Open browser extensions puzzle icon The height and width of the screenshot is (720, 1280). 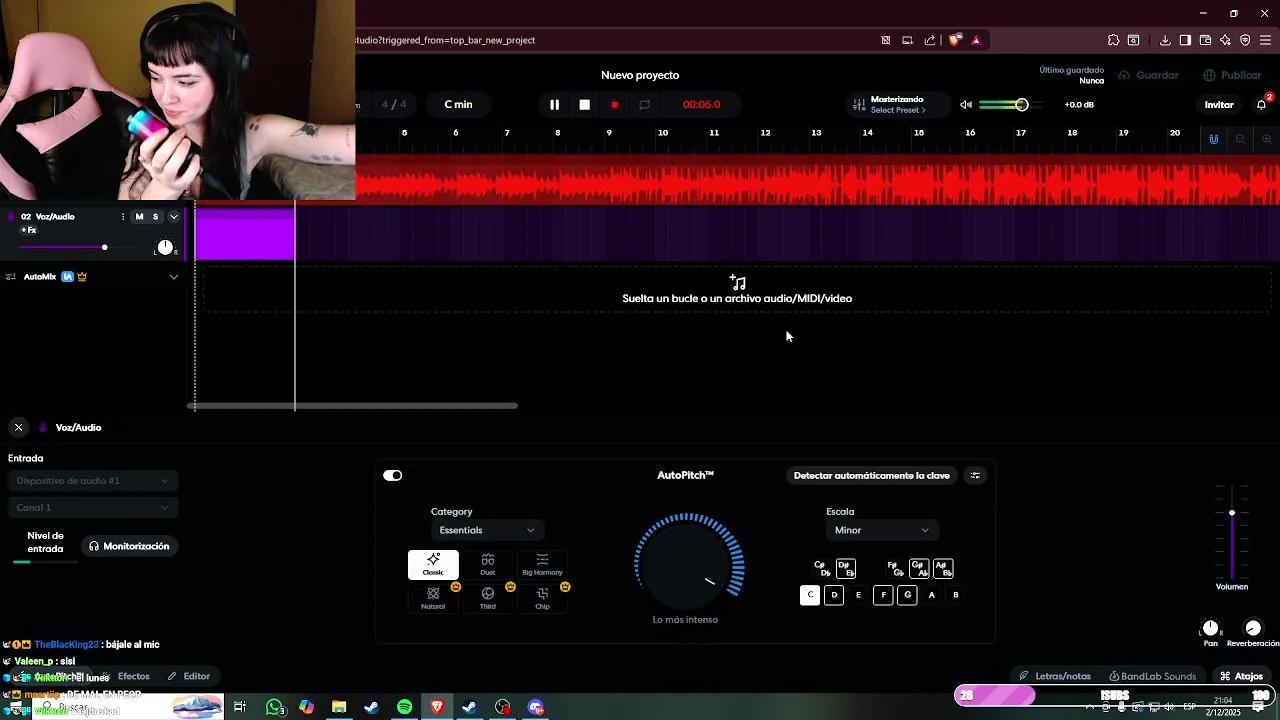pyautogui.click(x=1113, y=40)
